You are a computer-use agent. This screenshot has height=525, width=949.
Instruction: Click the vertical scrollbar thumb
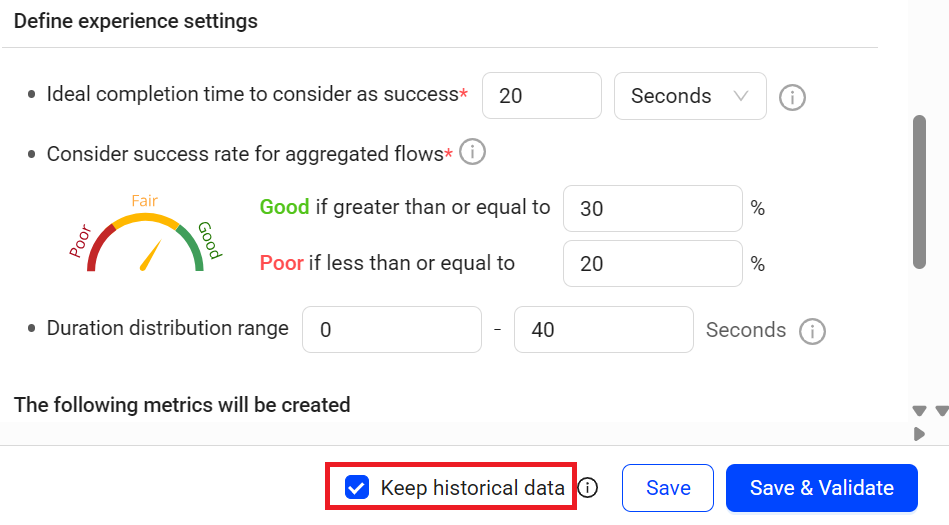919,191
